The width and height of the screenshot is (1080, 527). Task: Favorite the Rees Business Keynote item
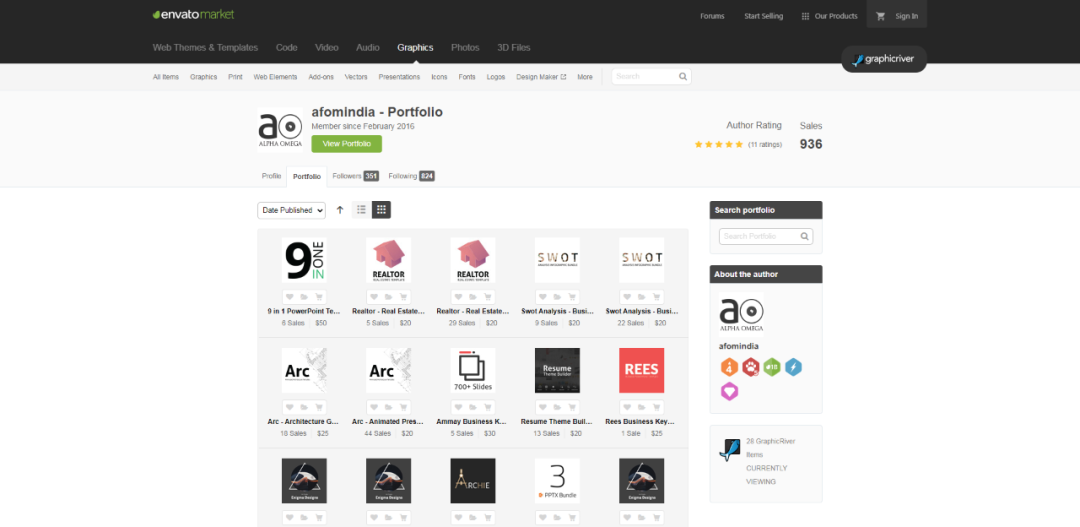point(627,407)
